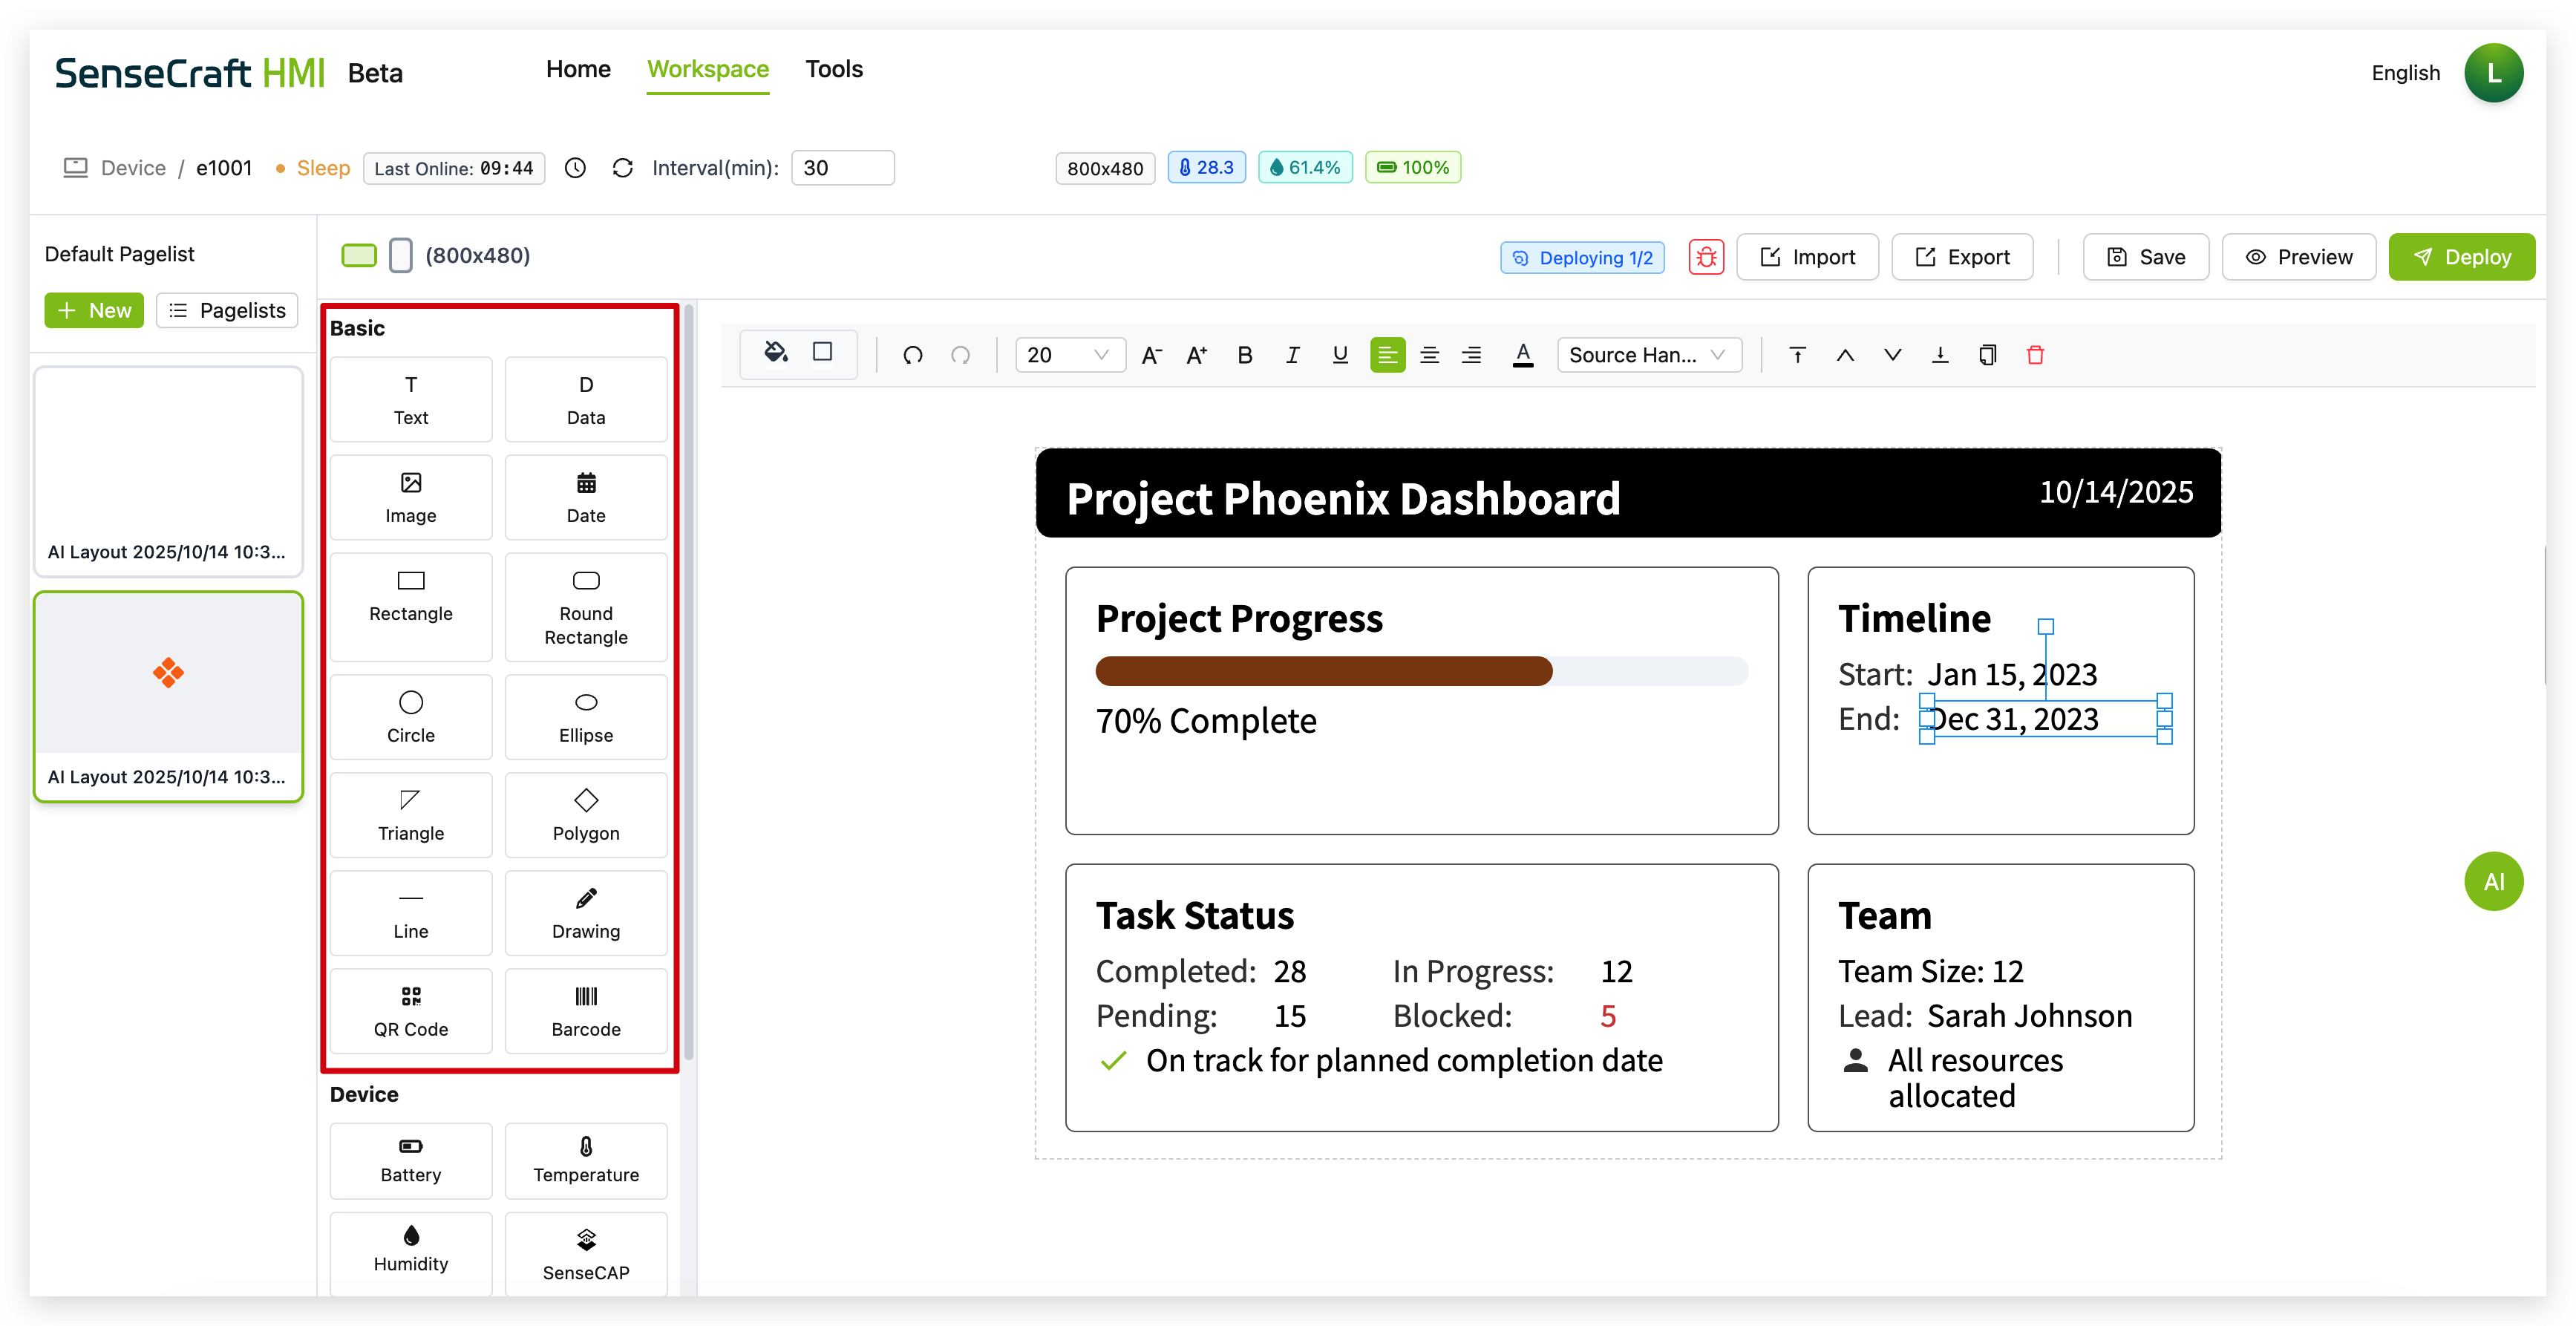Click the green Deploy button
Viewport: 2576px width, 1326px height.
[x=2460, y=257]
